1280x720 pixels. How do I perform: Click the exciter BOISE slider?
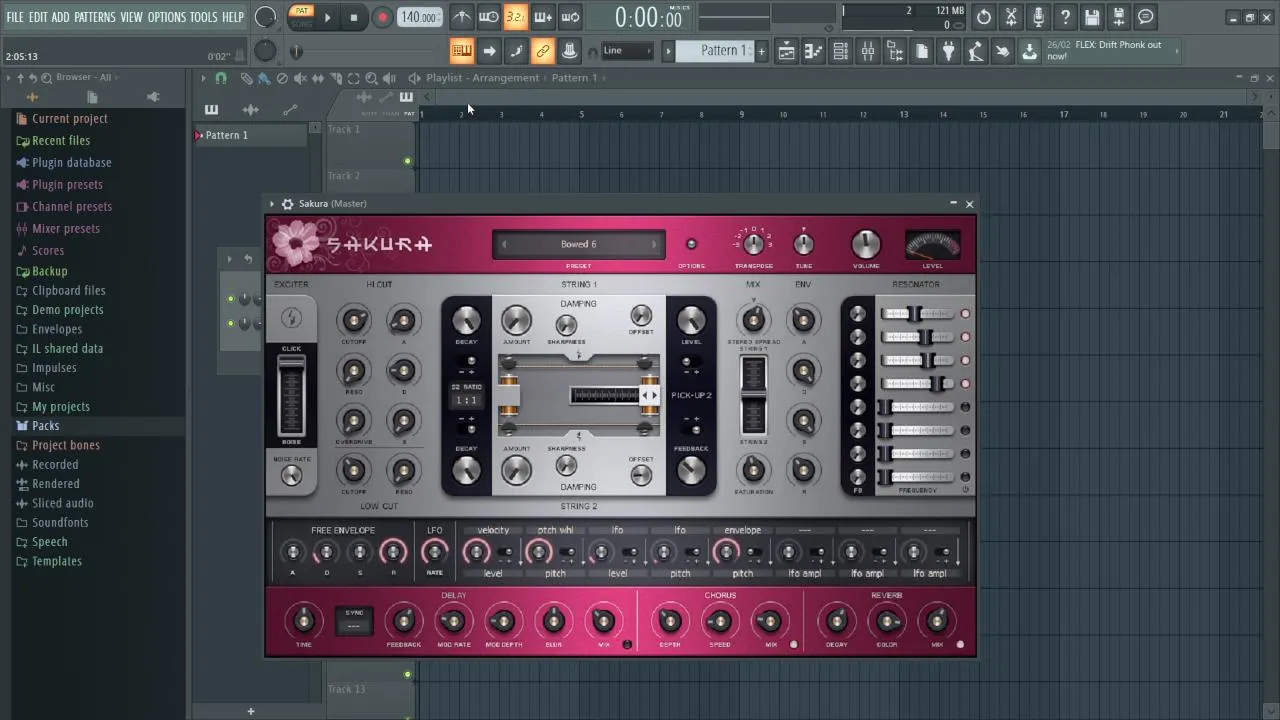pos(291,397)
